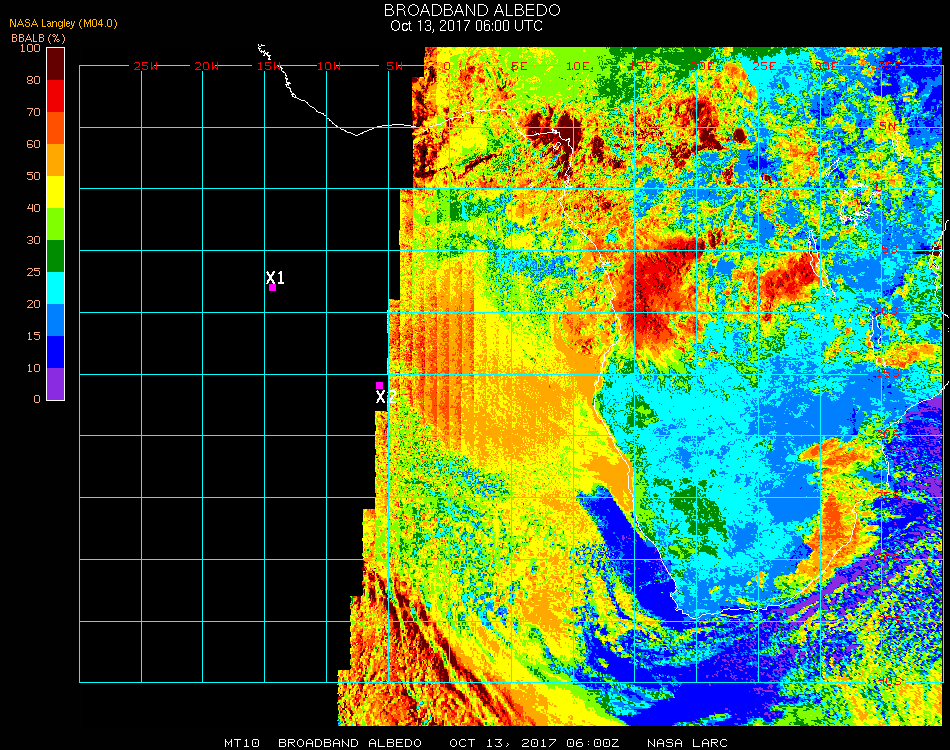Image resolution: width=950 pixels, height=750 pixels.
Task: Pick the light blue 15-20 colorbar segment
Action: click(56, 320)
